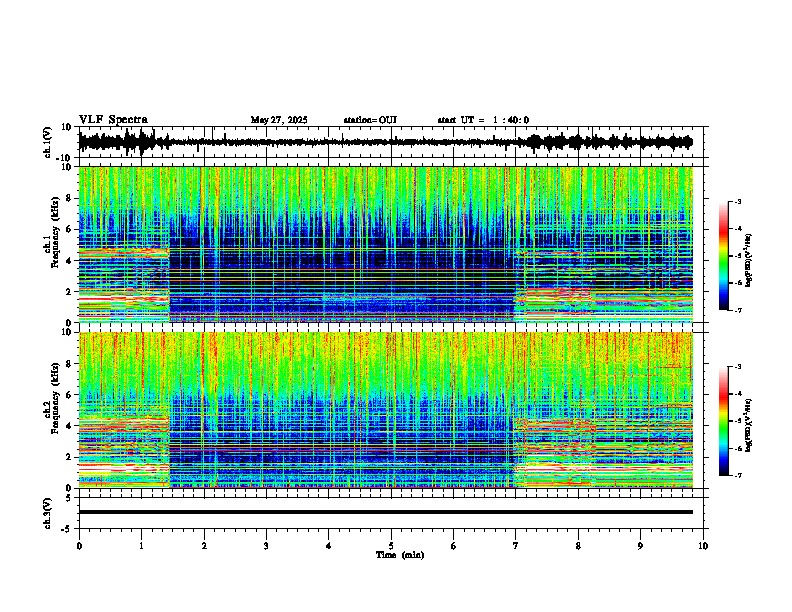Click the '5' tick on ch.3(V) axis
792x612 pixels.
[x=70, y=498]
